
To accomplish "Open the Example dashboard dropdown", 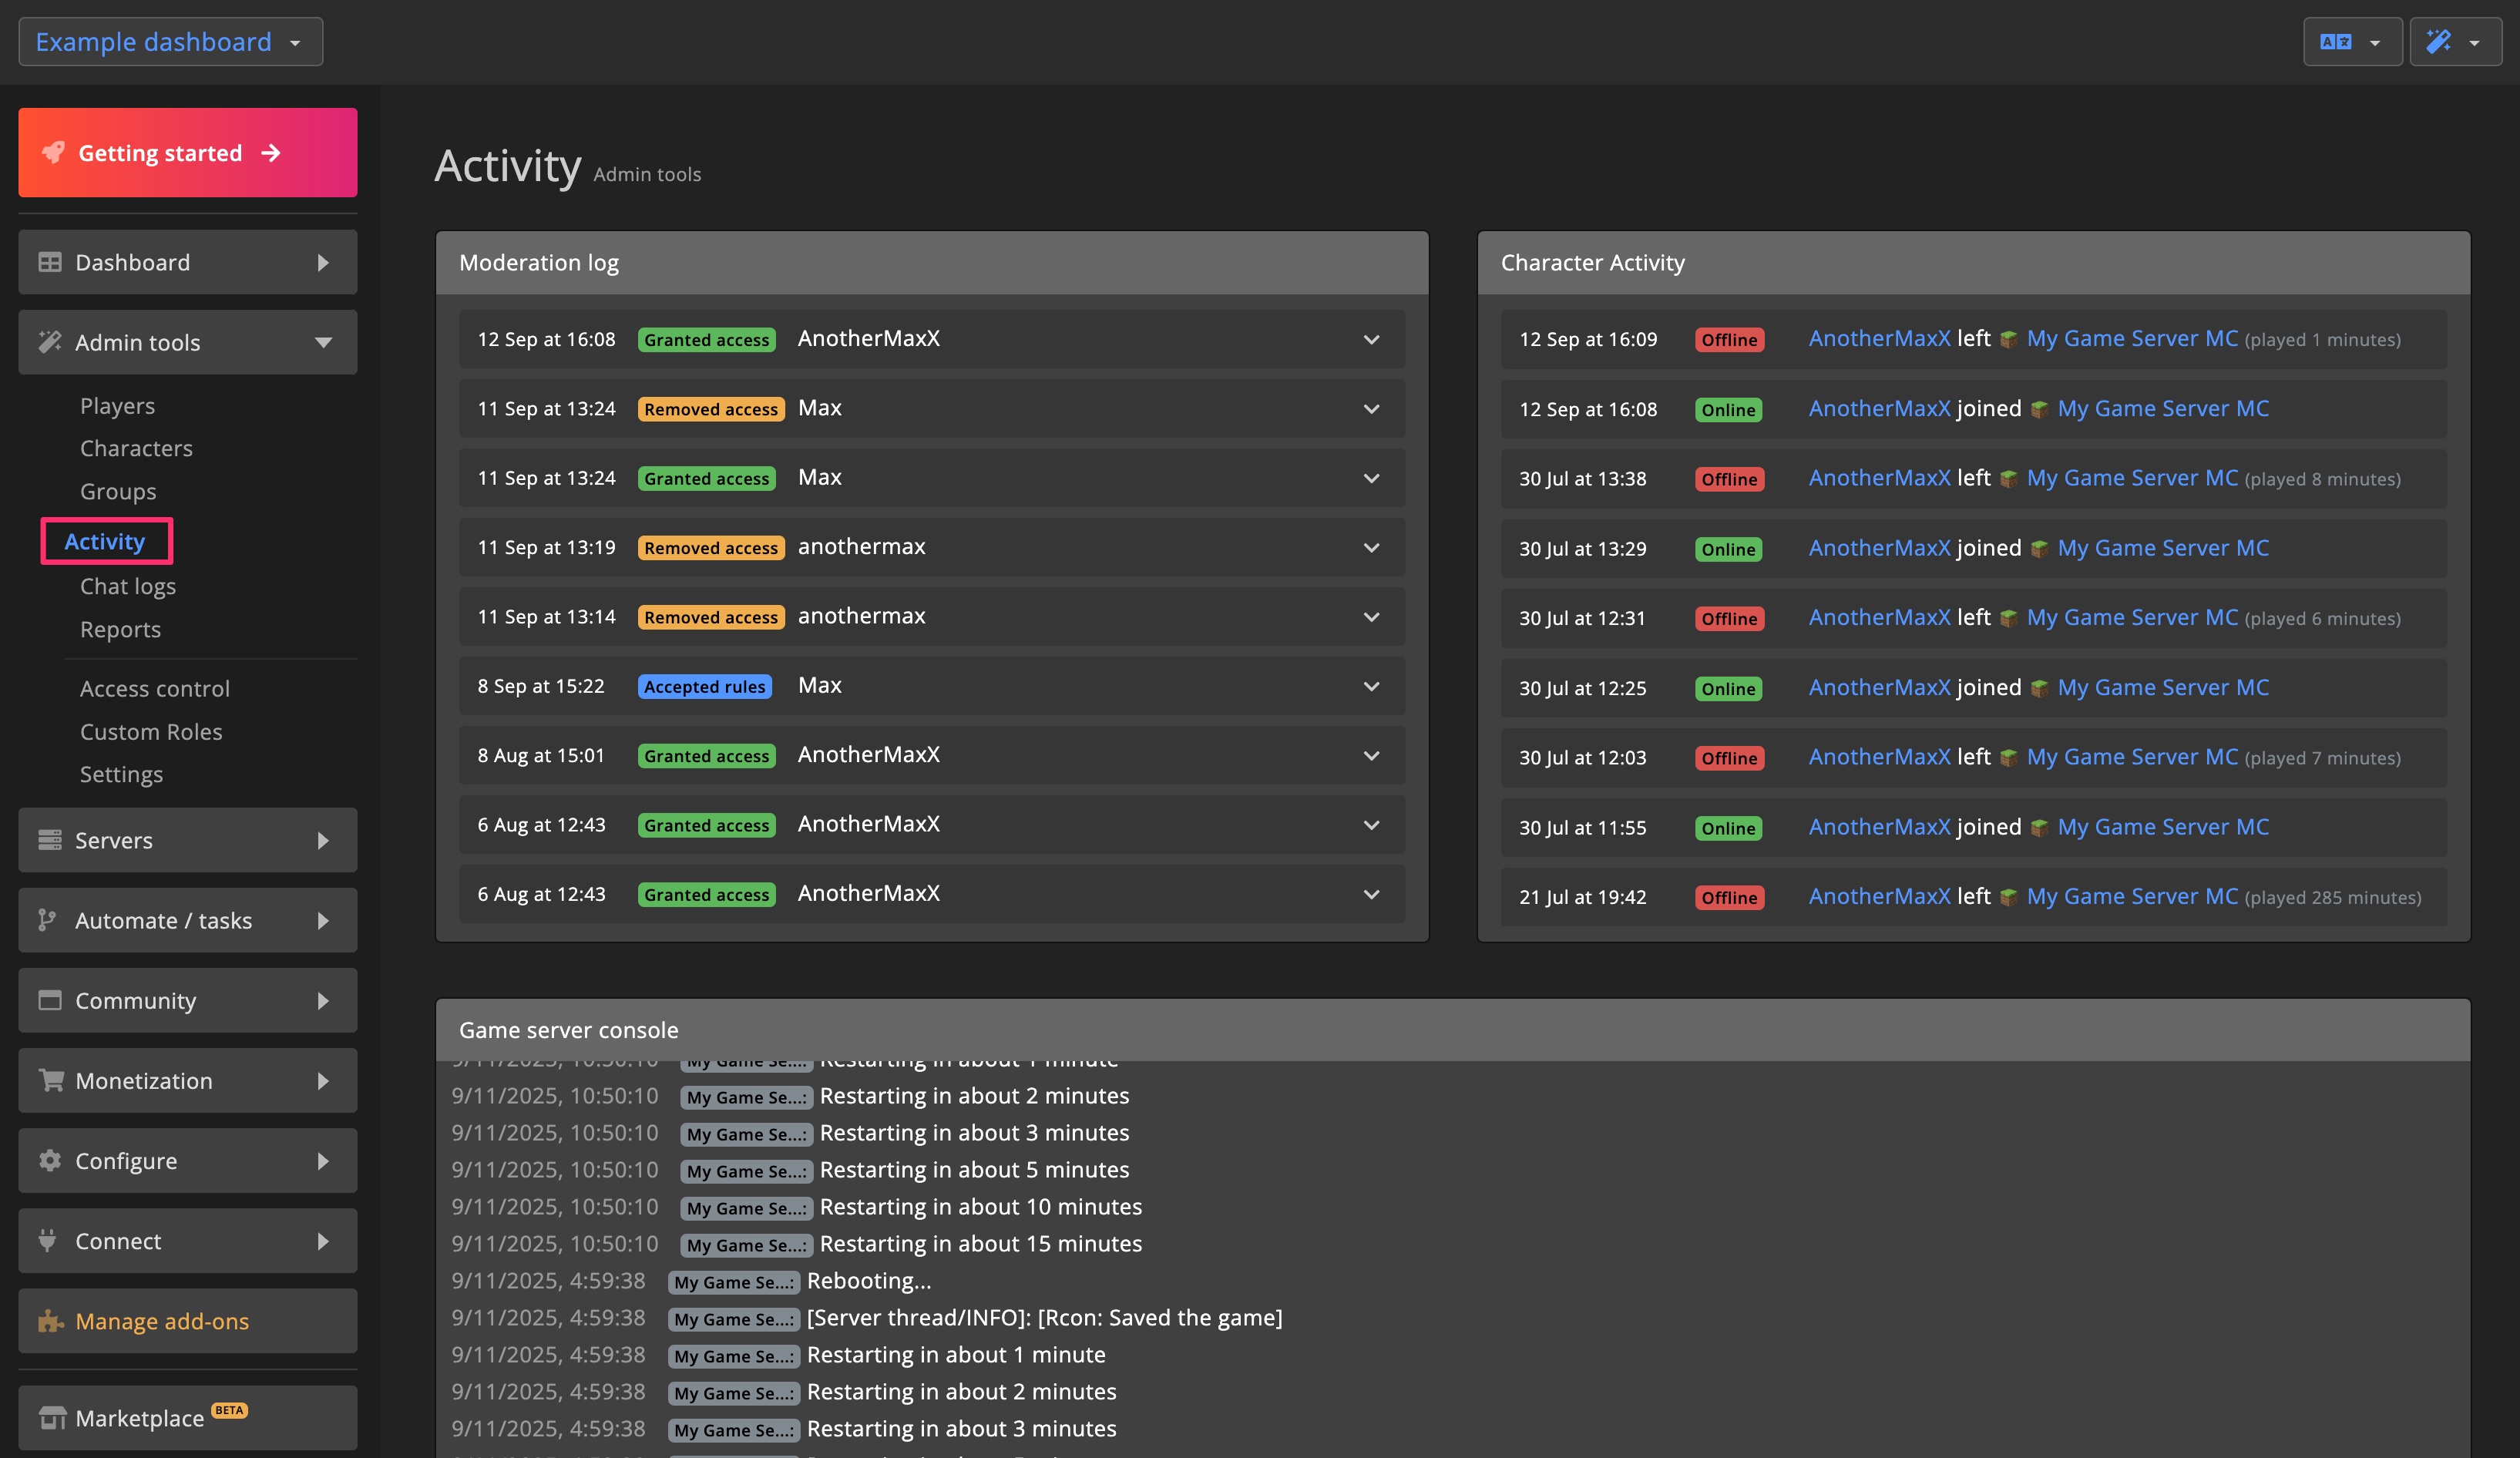I will [170, 42].
